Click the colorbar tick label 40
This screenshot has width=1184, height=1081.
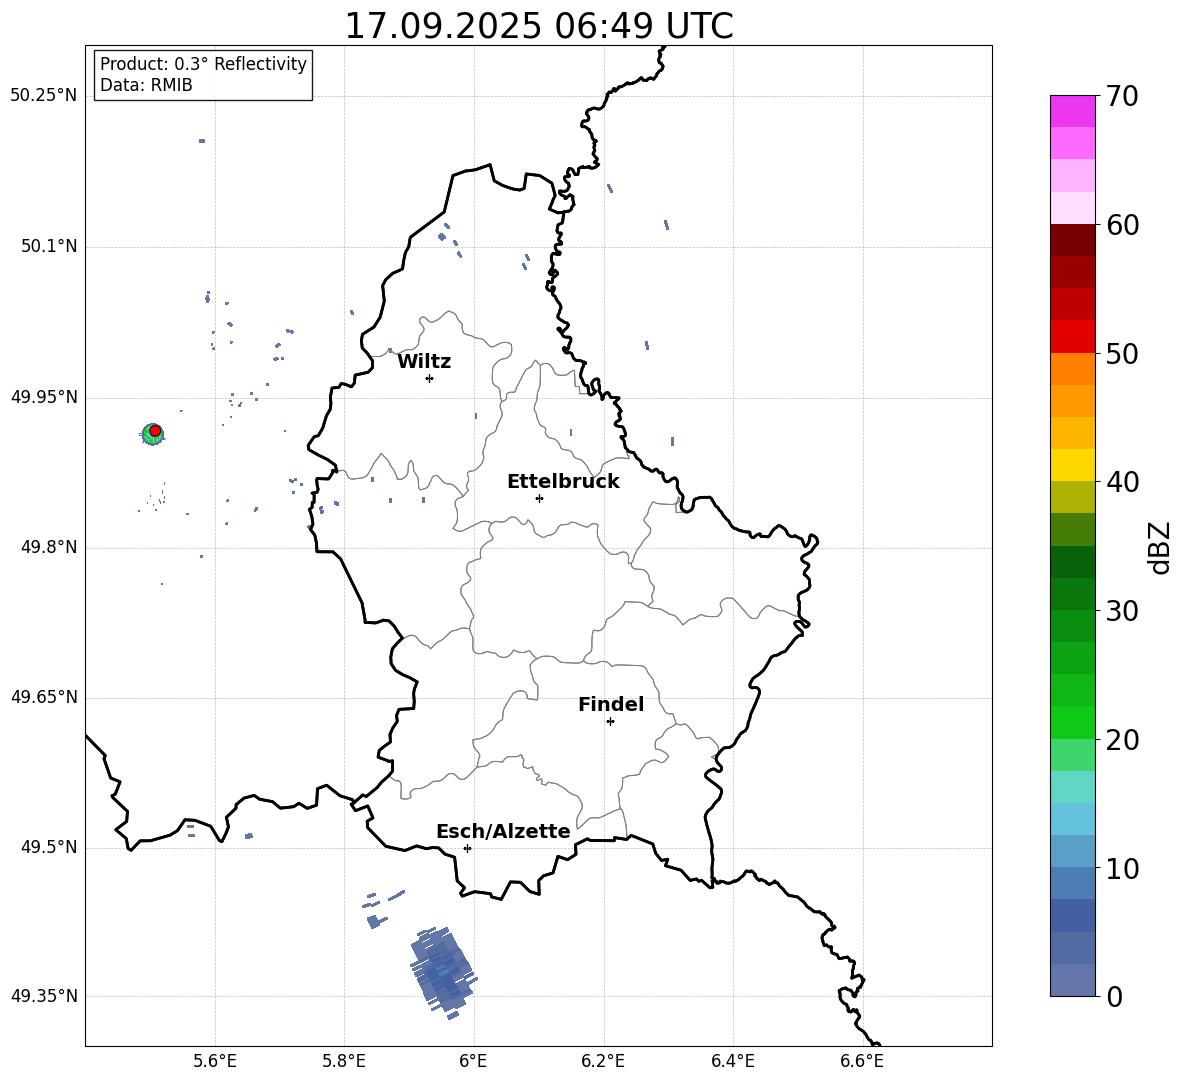[1122, 482]
